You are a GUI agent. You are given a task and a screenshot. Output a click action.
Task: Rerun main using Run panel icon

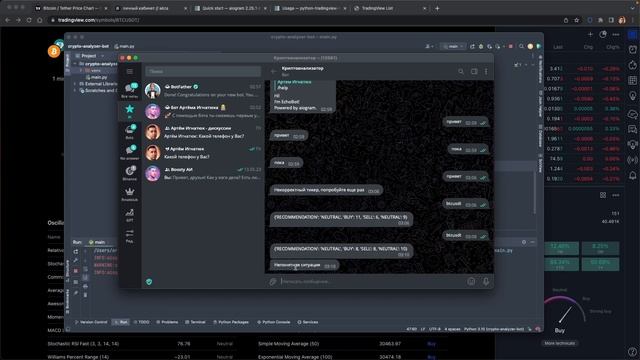pos(76,252)
